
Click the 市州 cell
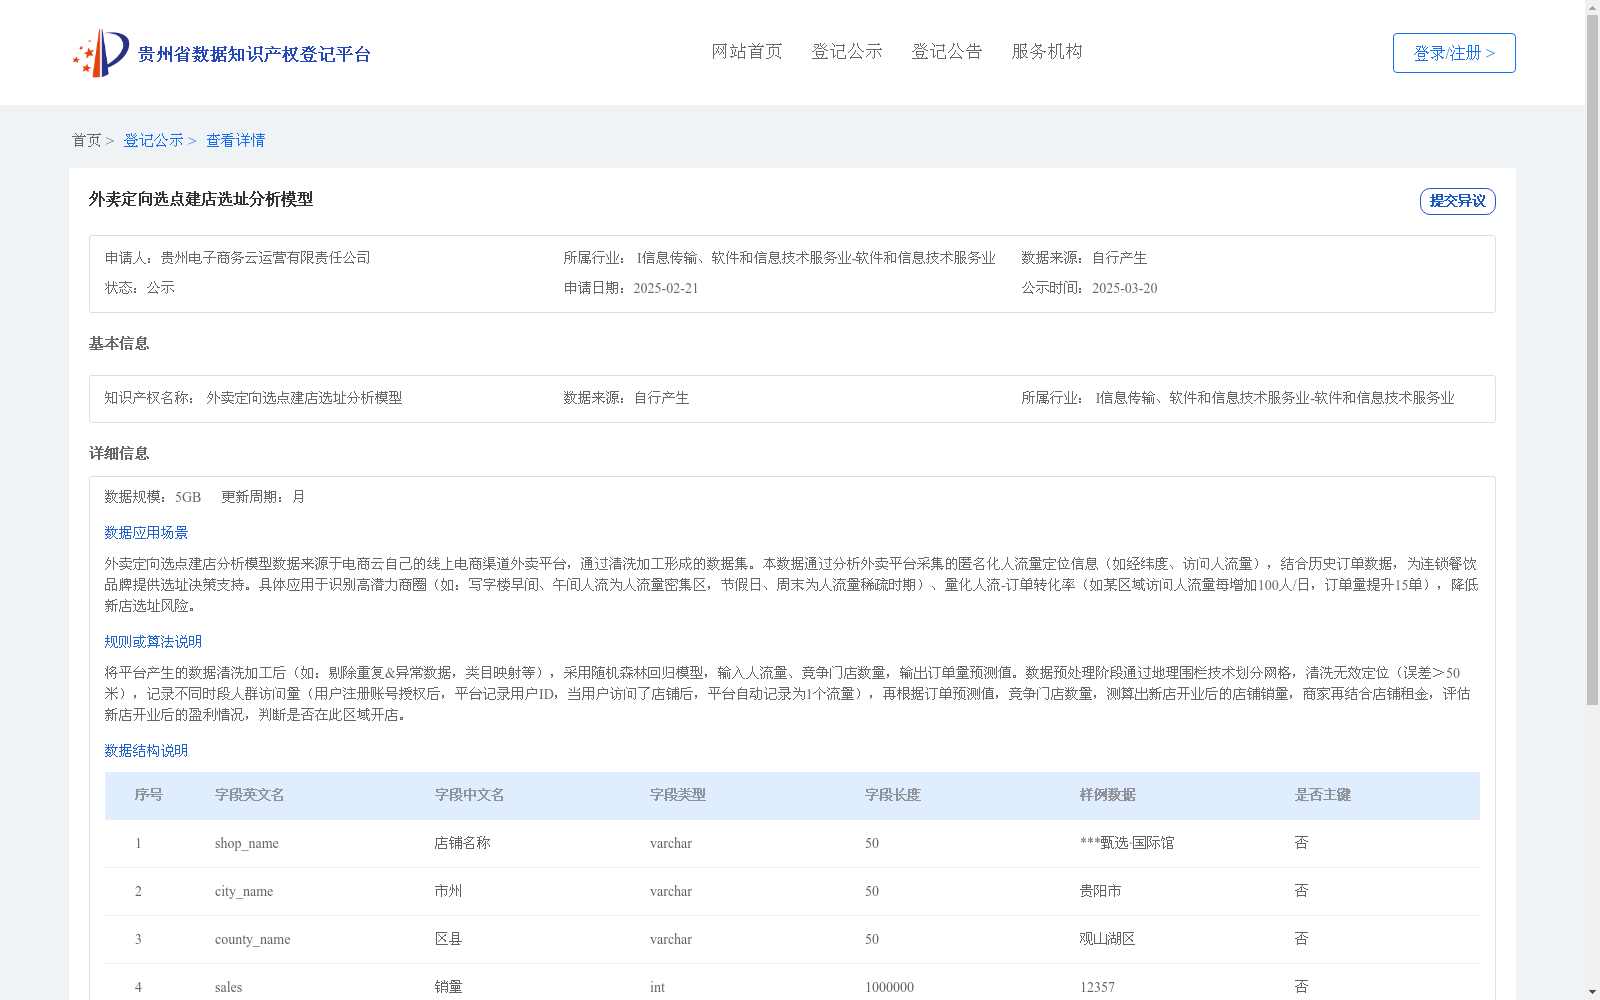coord(449,891)
